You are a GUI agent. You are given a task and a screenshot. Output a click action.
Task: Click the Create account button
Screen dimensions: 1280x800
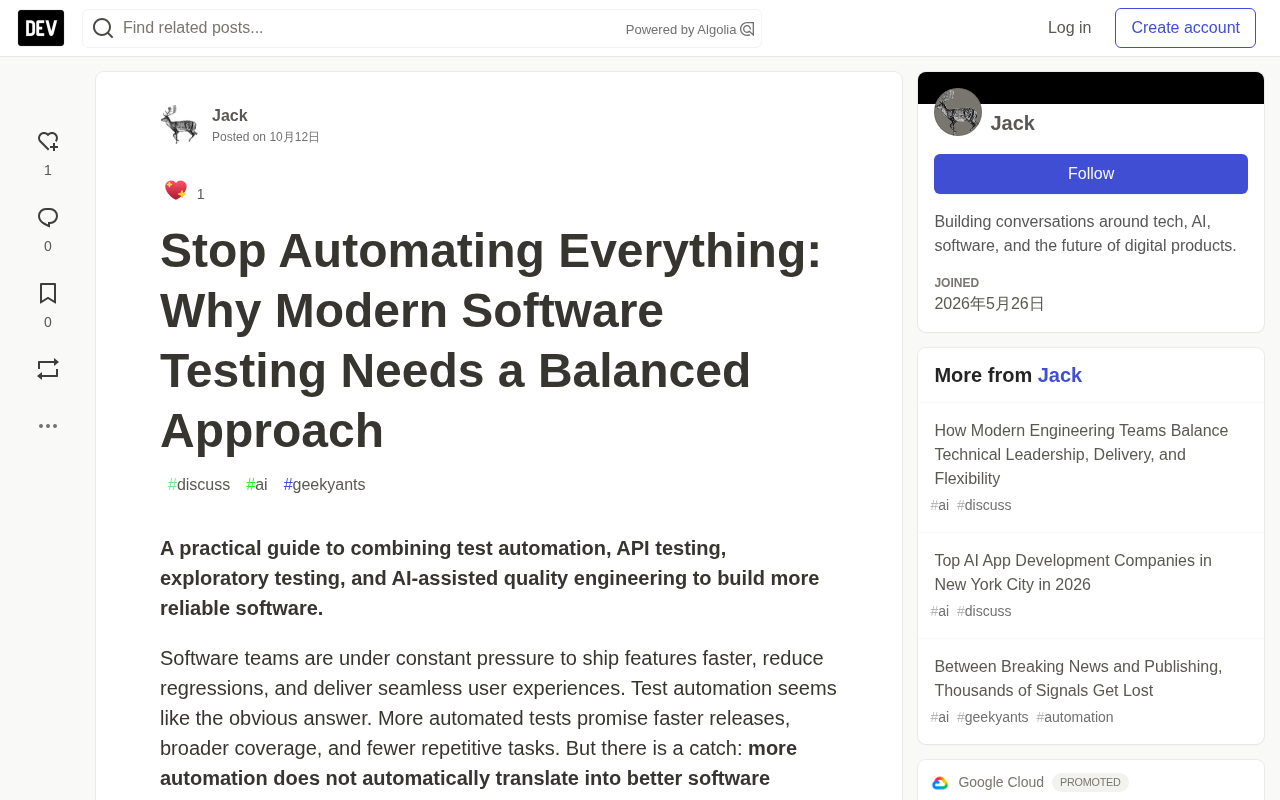click(1185, 28)
